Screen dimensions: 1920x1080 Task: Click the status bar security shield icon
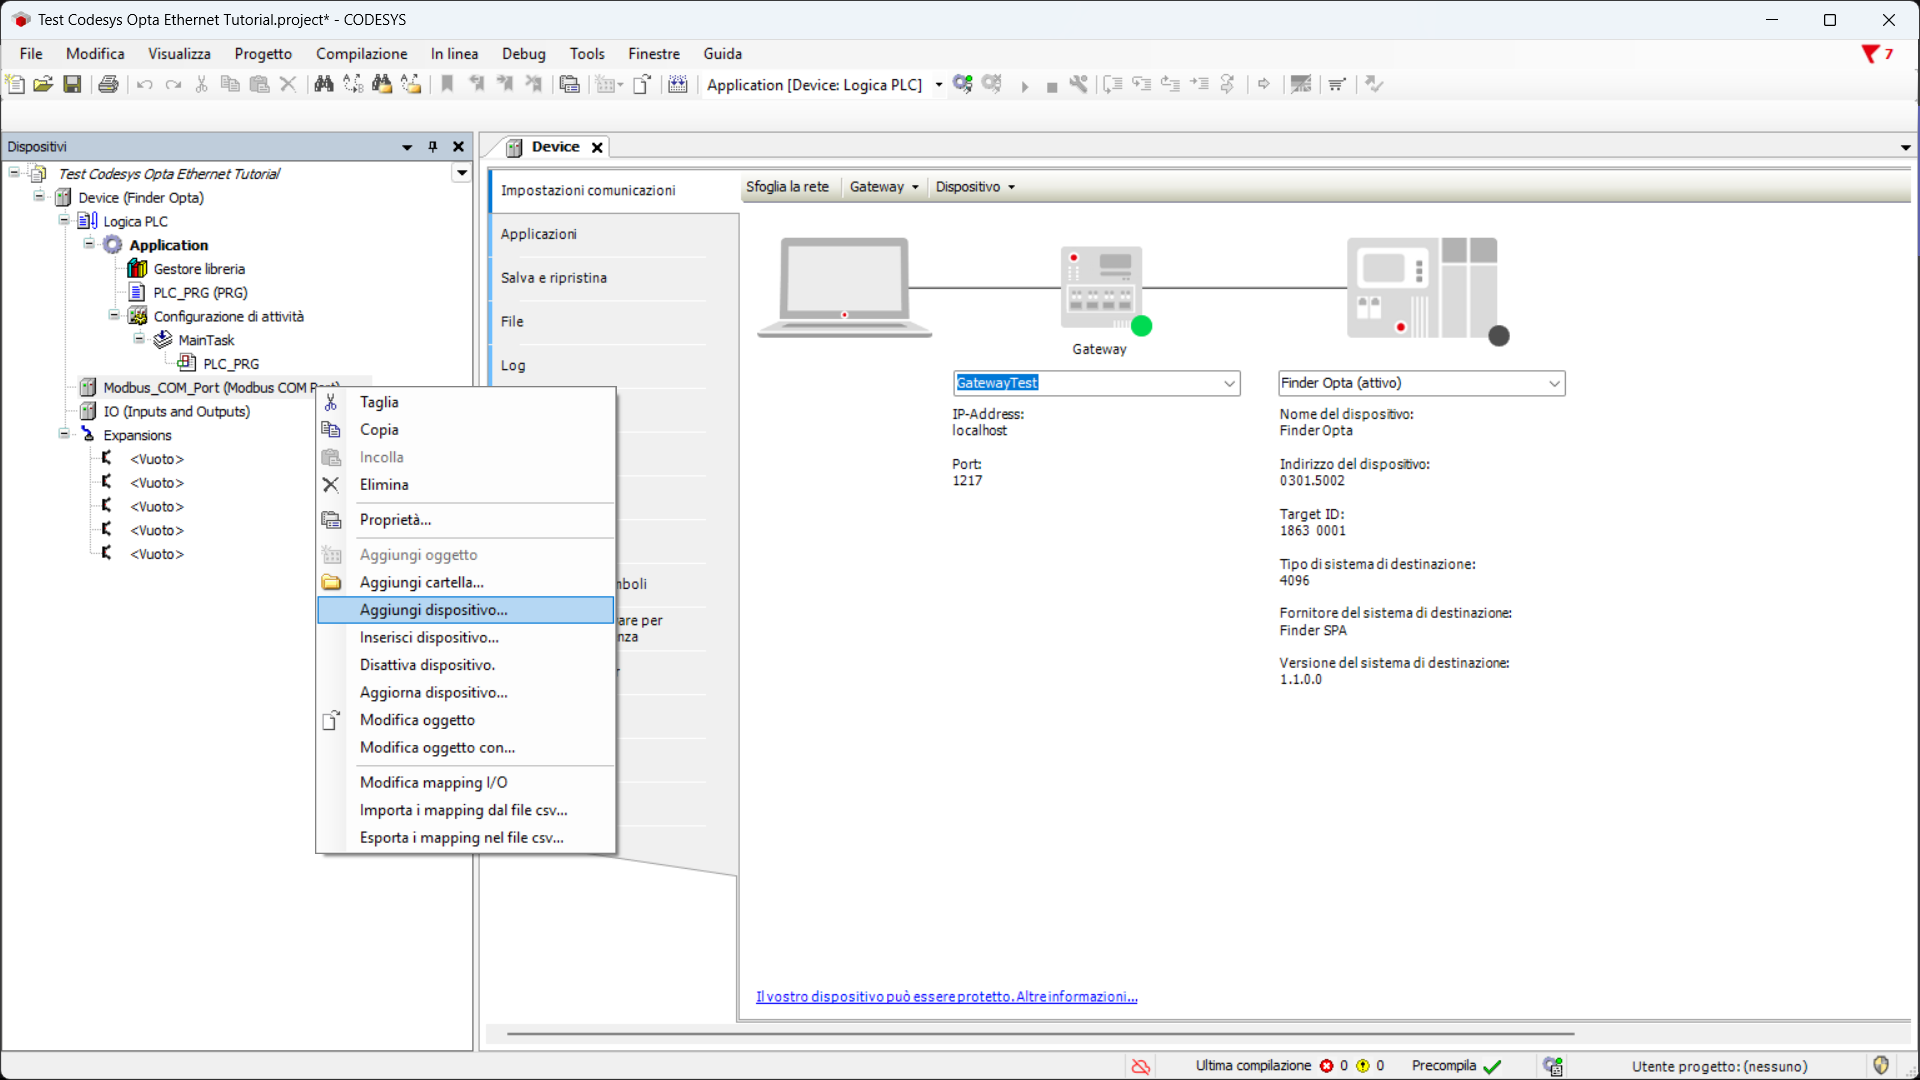tap(1880, 1065)
